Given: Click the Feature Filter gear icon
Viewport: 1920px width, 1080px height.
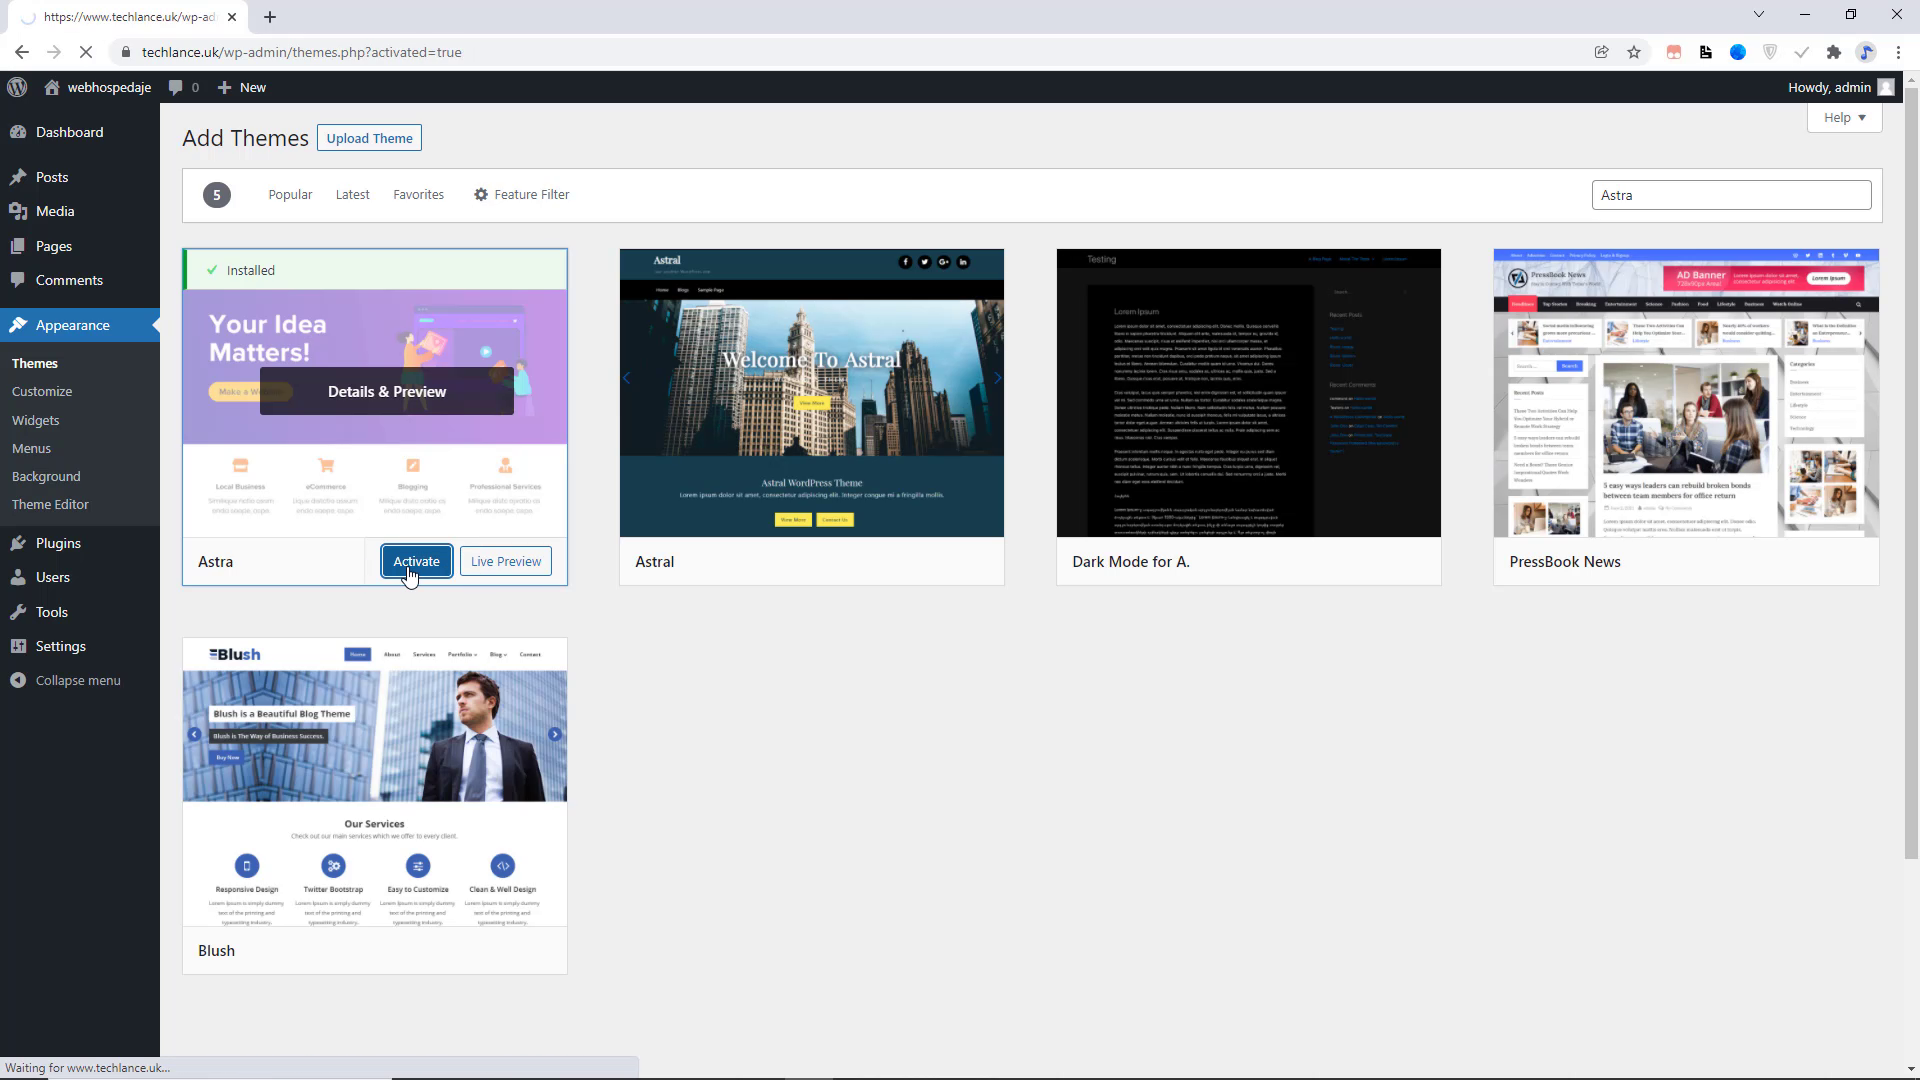Looking at the screenshot, I should click(x=481, y=194).
